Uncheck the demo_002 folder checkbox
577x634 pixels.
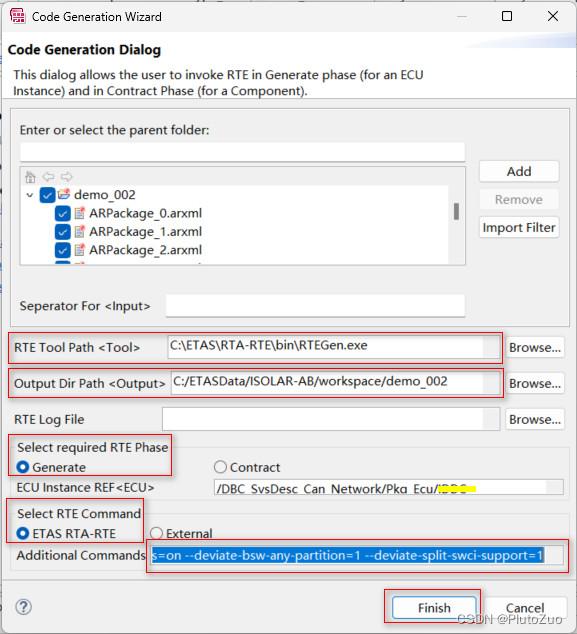coord(47,195)
